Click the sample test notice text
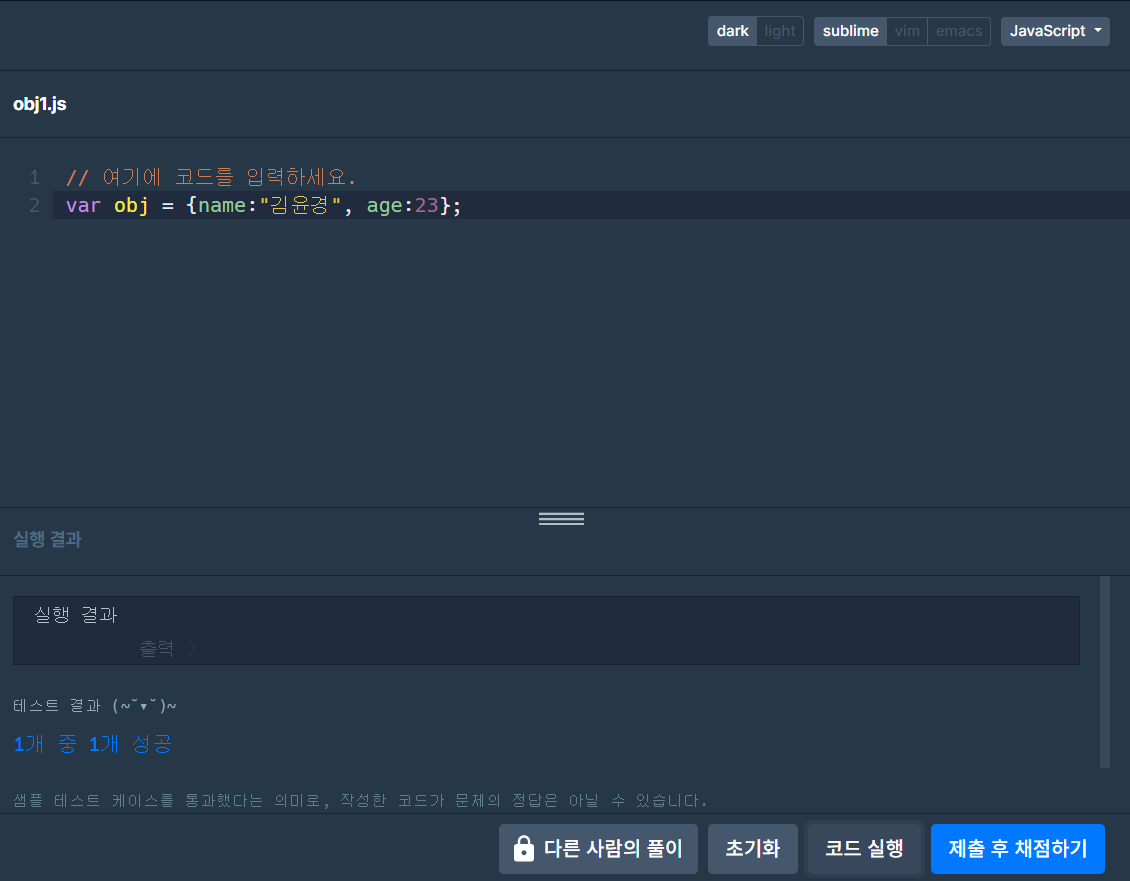1130x881 pixels. pos(360,800)
